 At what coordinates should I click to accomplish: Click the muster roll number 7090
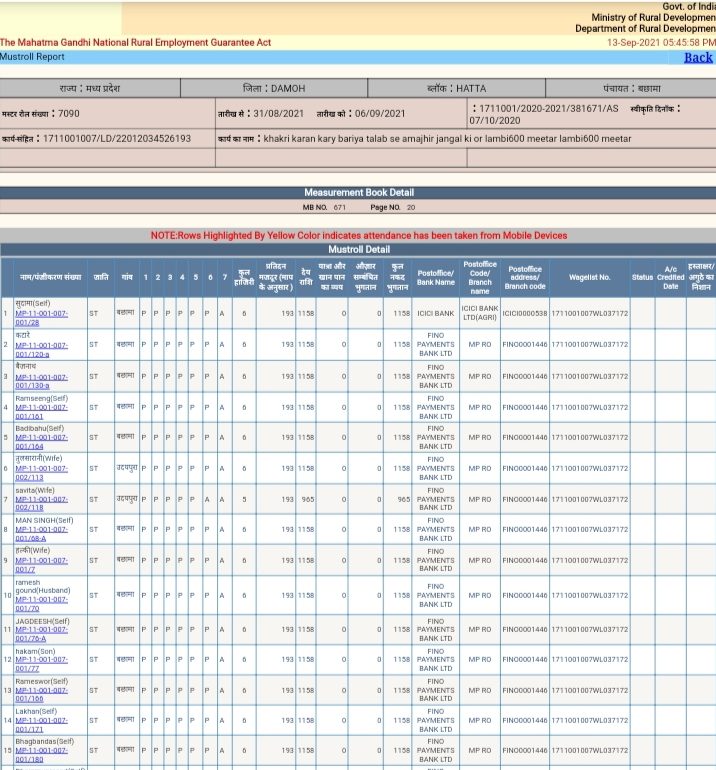click(69, 113)
